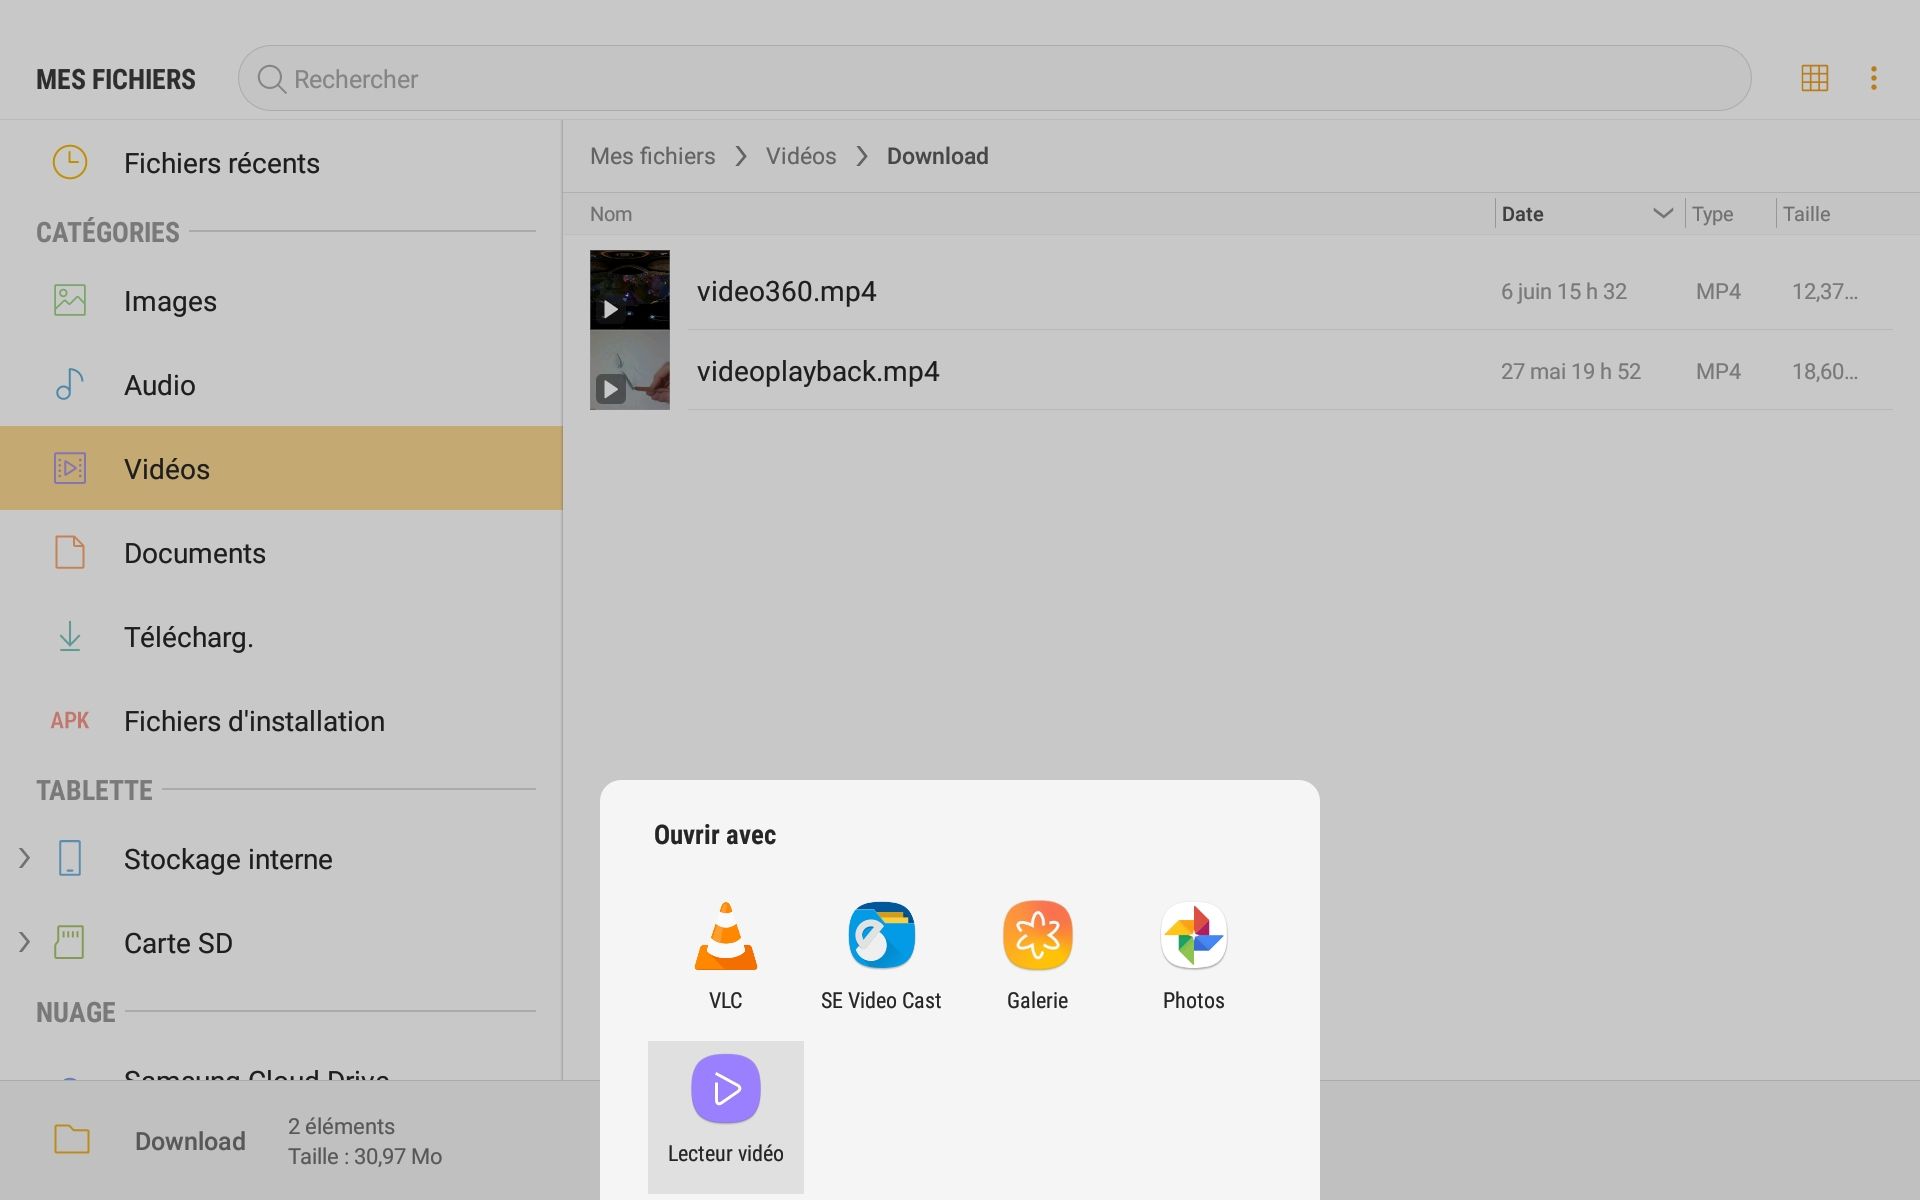Open Audio category
Viewport: 1920px width, 1200px height.
click(160, 385)
